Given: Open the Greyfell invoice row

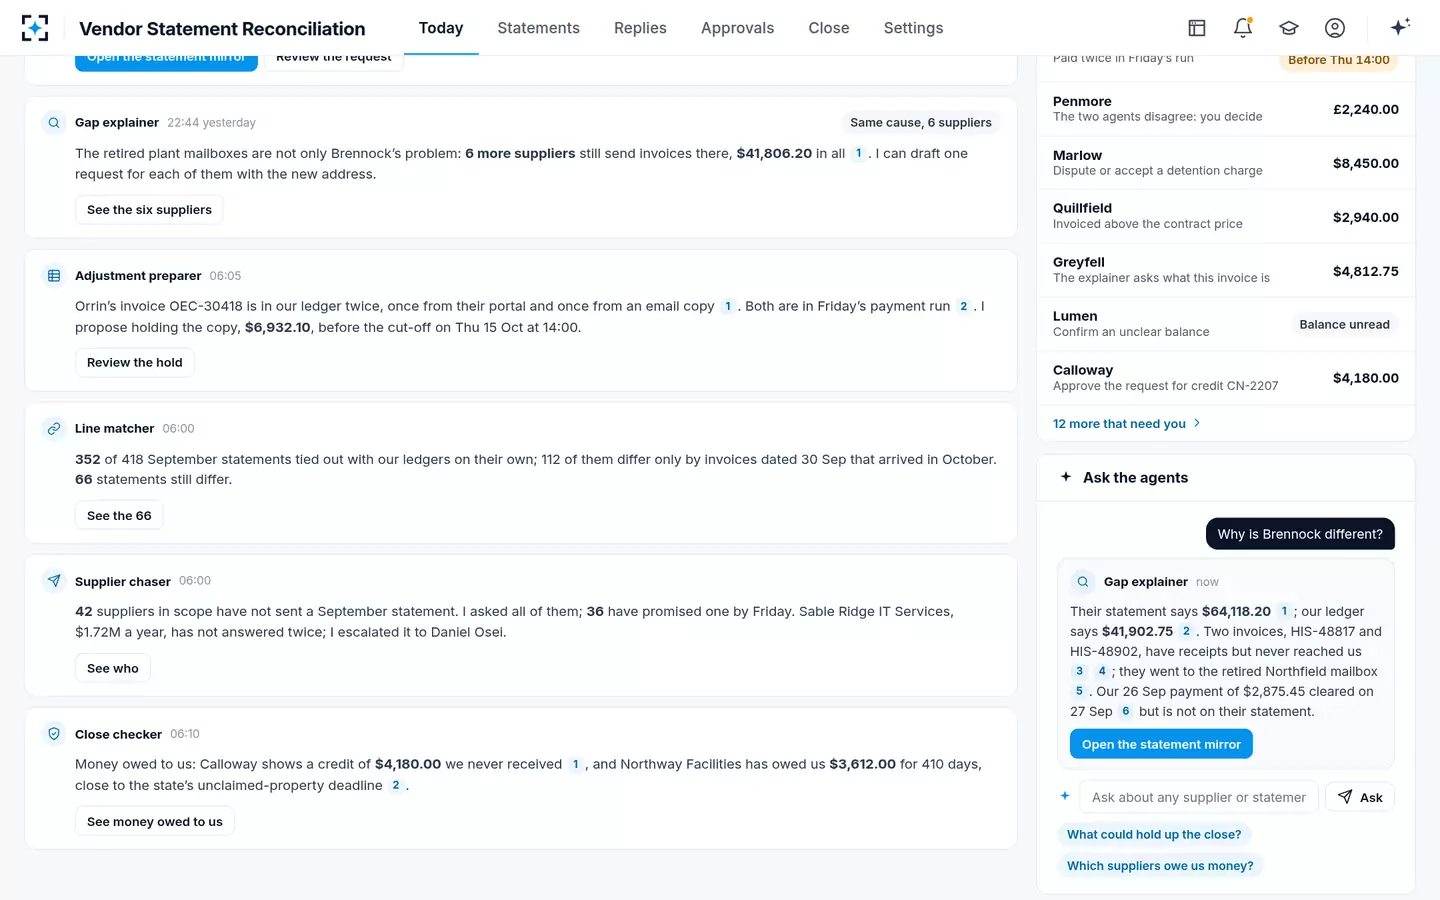Looking at the screenshot, I should coord(1226,271).
